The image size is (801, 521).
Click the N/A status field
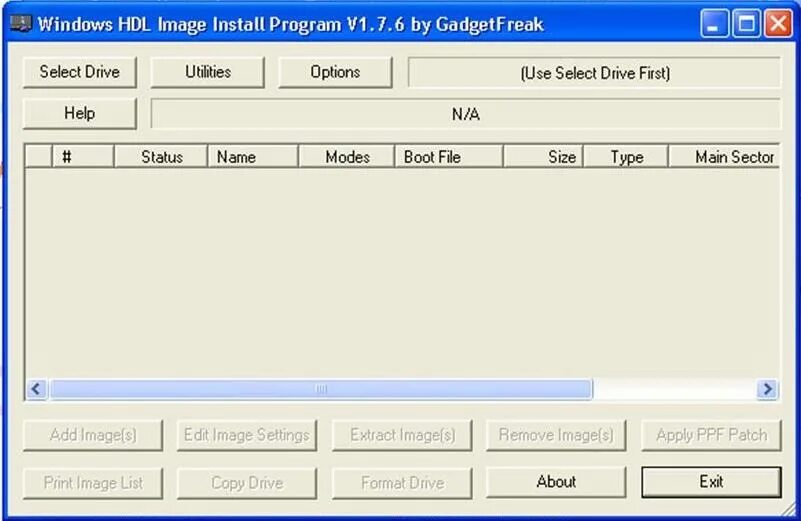coord(465,114)
